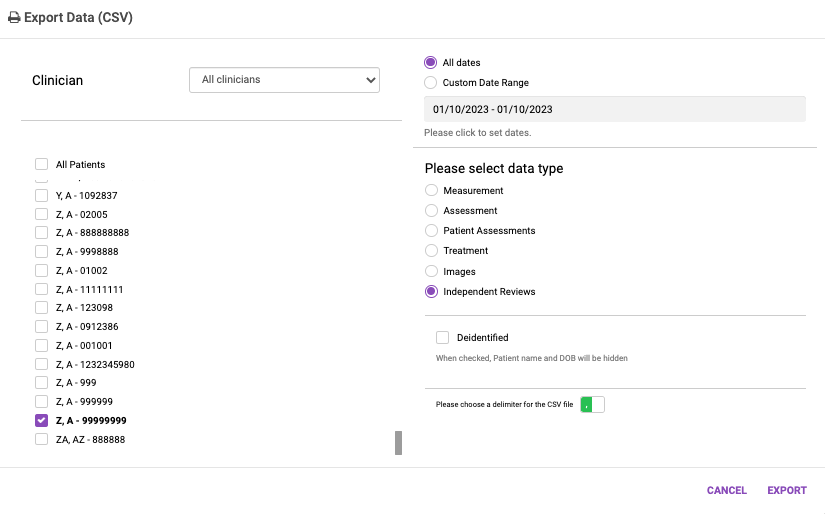This screenshot has width=825, height=514.
Task: Select the All dates radio button
Action: pos(431,62)
